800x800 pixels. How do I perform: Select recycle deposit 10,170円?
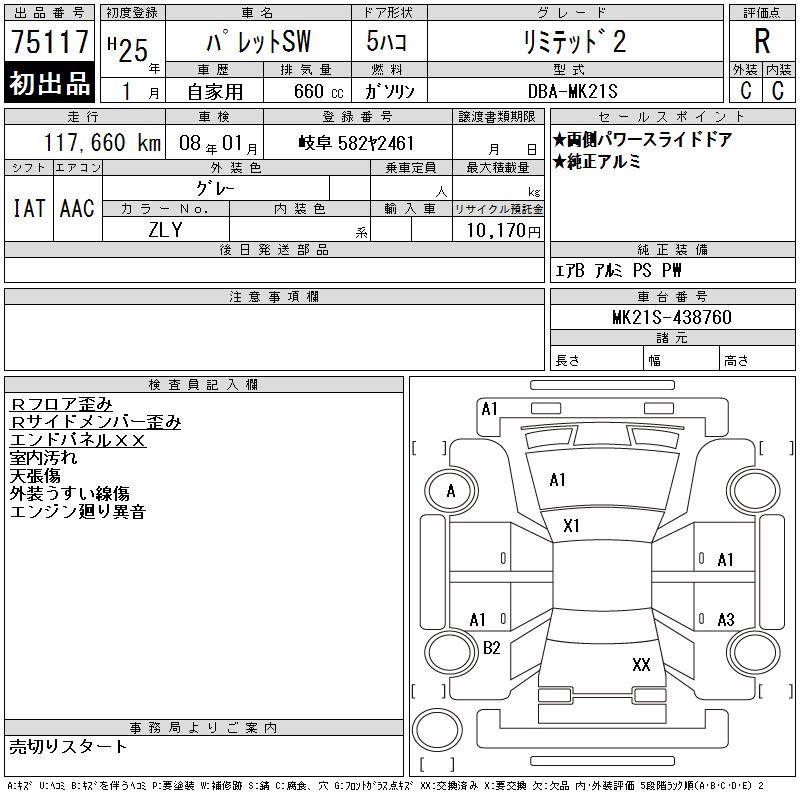(504, 230)
